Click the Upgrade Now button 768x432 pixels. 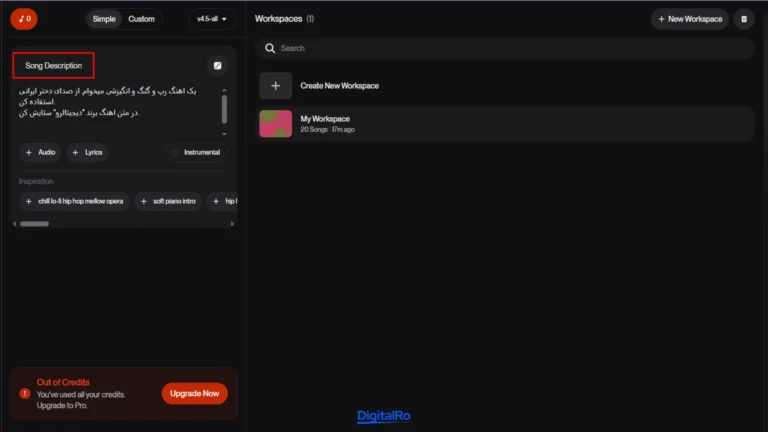click(194, 393)
